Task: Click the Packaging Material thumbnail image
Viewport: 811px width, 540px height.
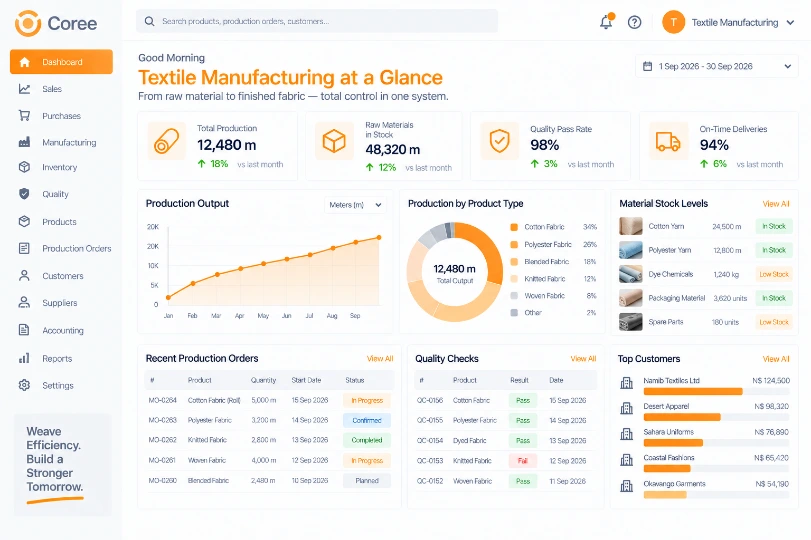Action: click(x=630, y=298)
